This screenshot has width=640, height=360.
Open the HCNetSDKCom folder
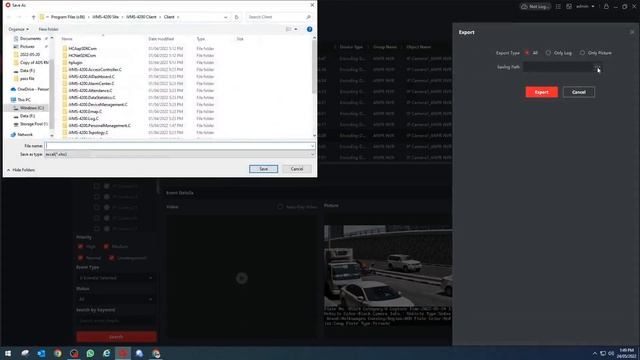tap(82, 56)
